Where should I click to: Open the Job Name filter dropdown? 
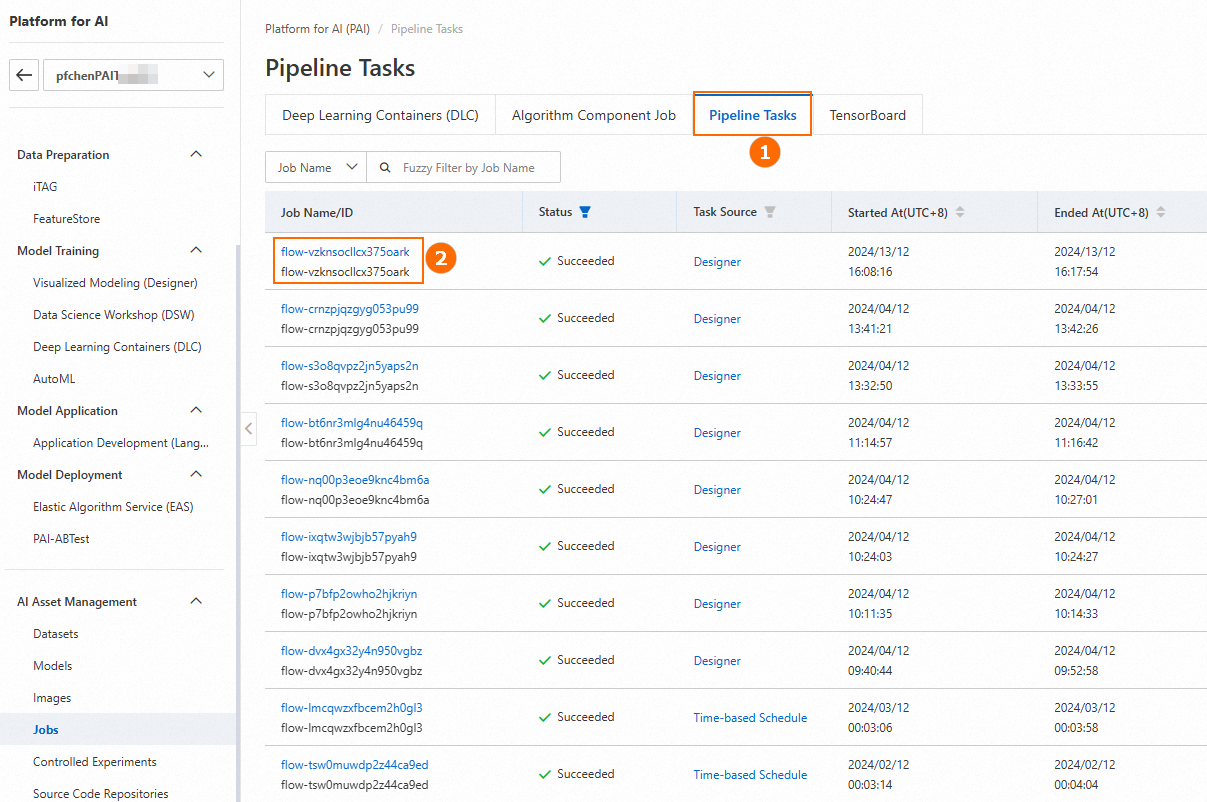[316, 168]
